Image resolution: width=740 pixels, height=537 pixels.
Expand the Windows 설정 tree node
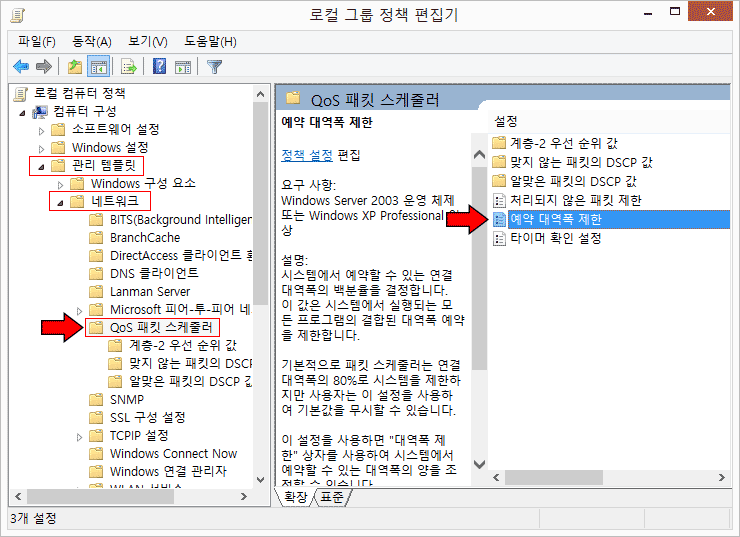pyautogui.click(x=42, y=149)
